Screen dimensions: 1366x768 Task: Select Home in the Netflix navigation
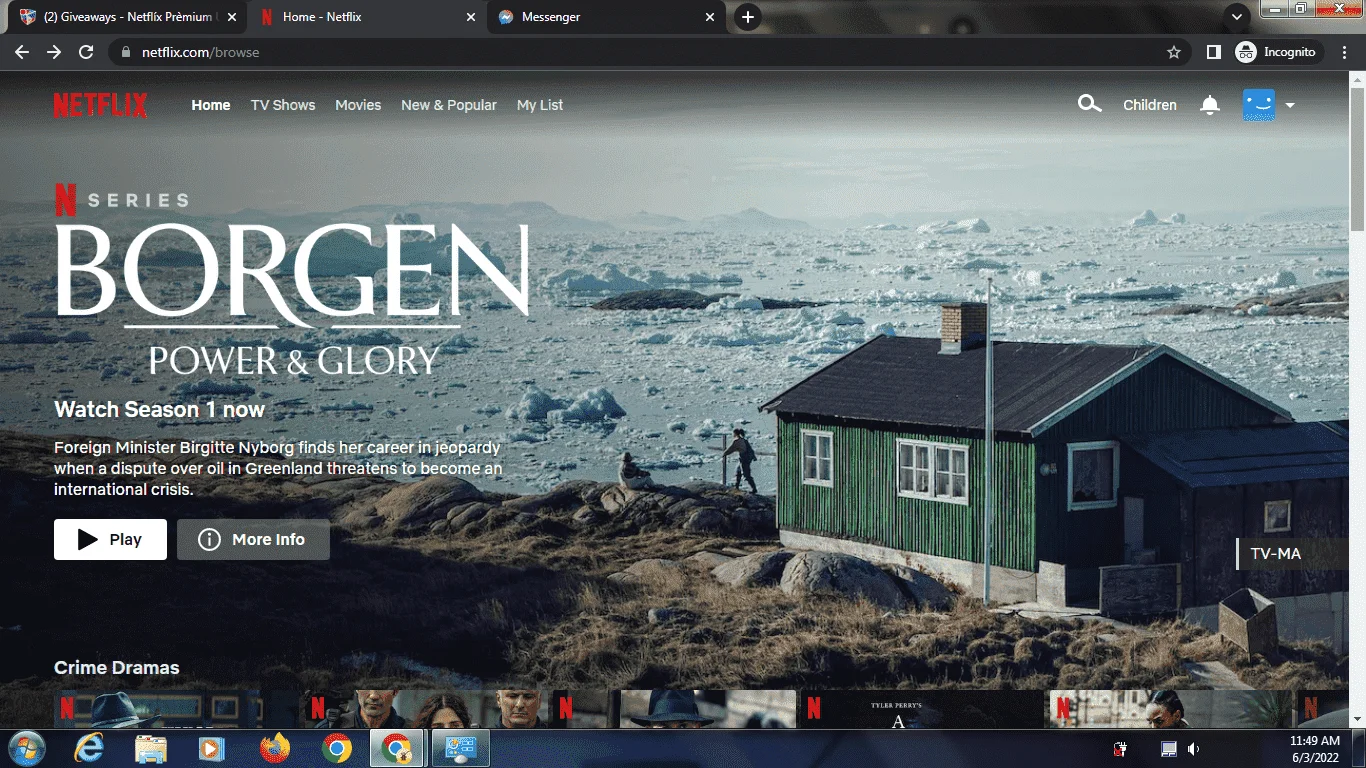pyautogui.click(x=211, y=105)
